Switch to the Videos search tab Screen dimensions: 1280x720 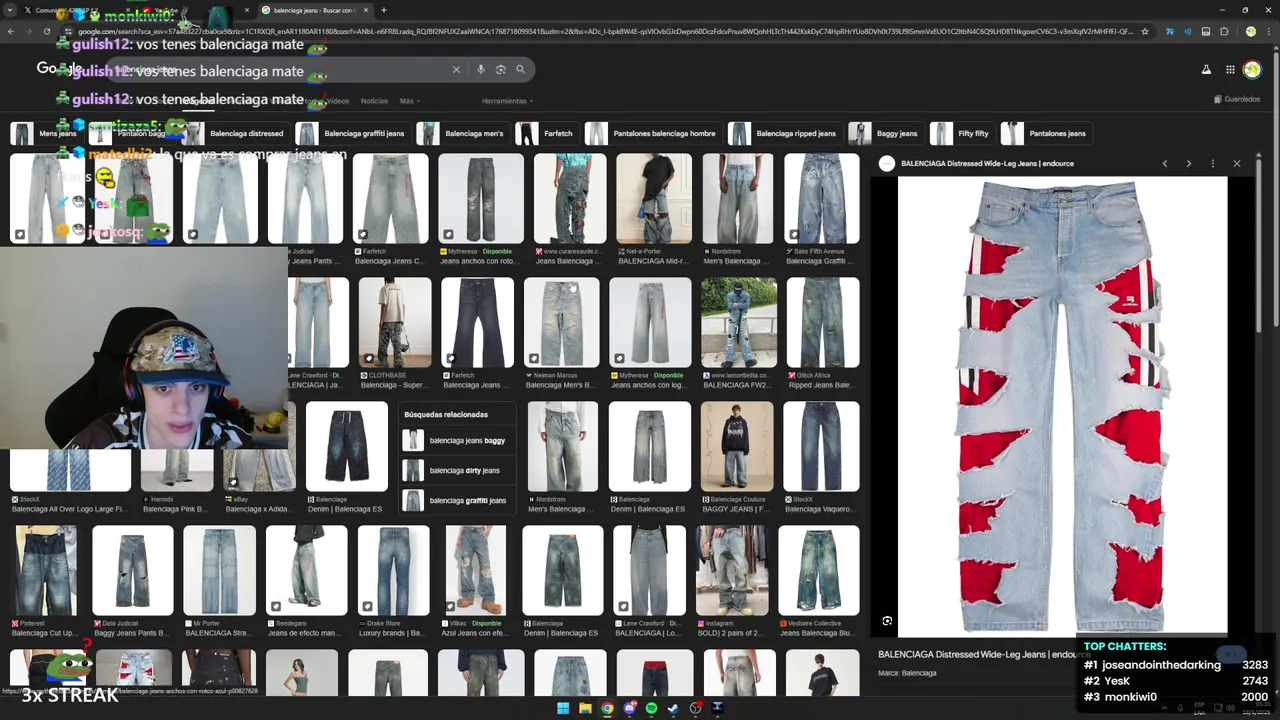(338, 101)
